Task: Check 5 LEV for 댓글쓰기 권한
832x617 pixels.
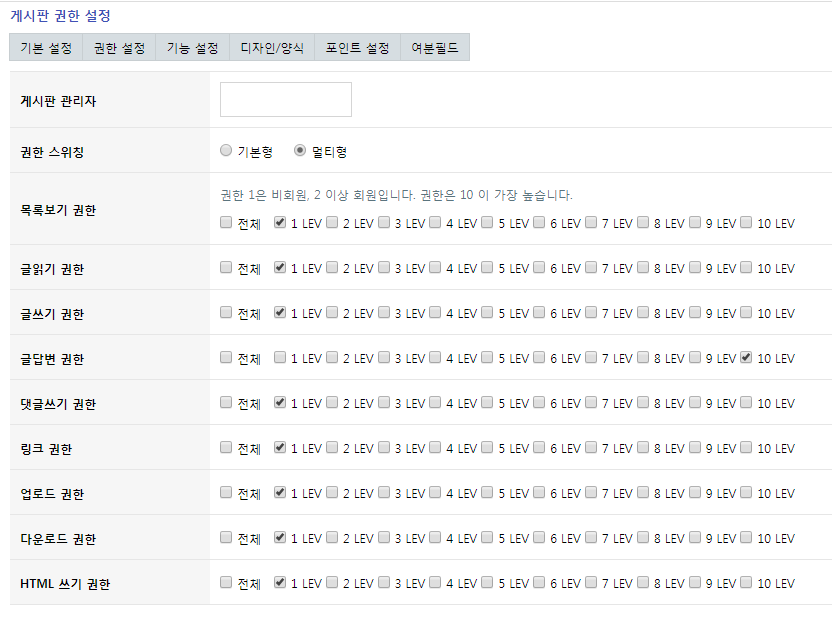Action: pos(487,403)
